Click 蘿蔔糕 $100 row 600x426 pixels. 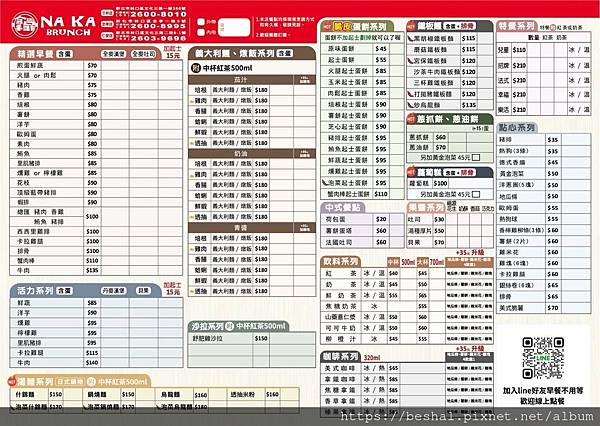tap(450, 183)
